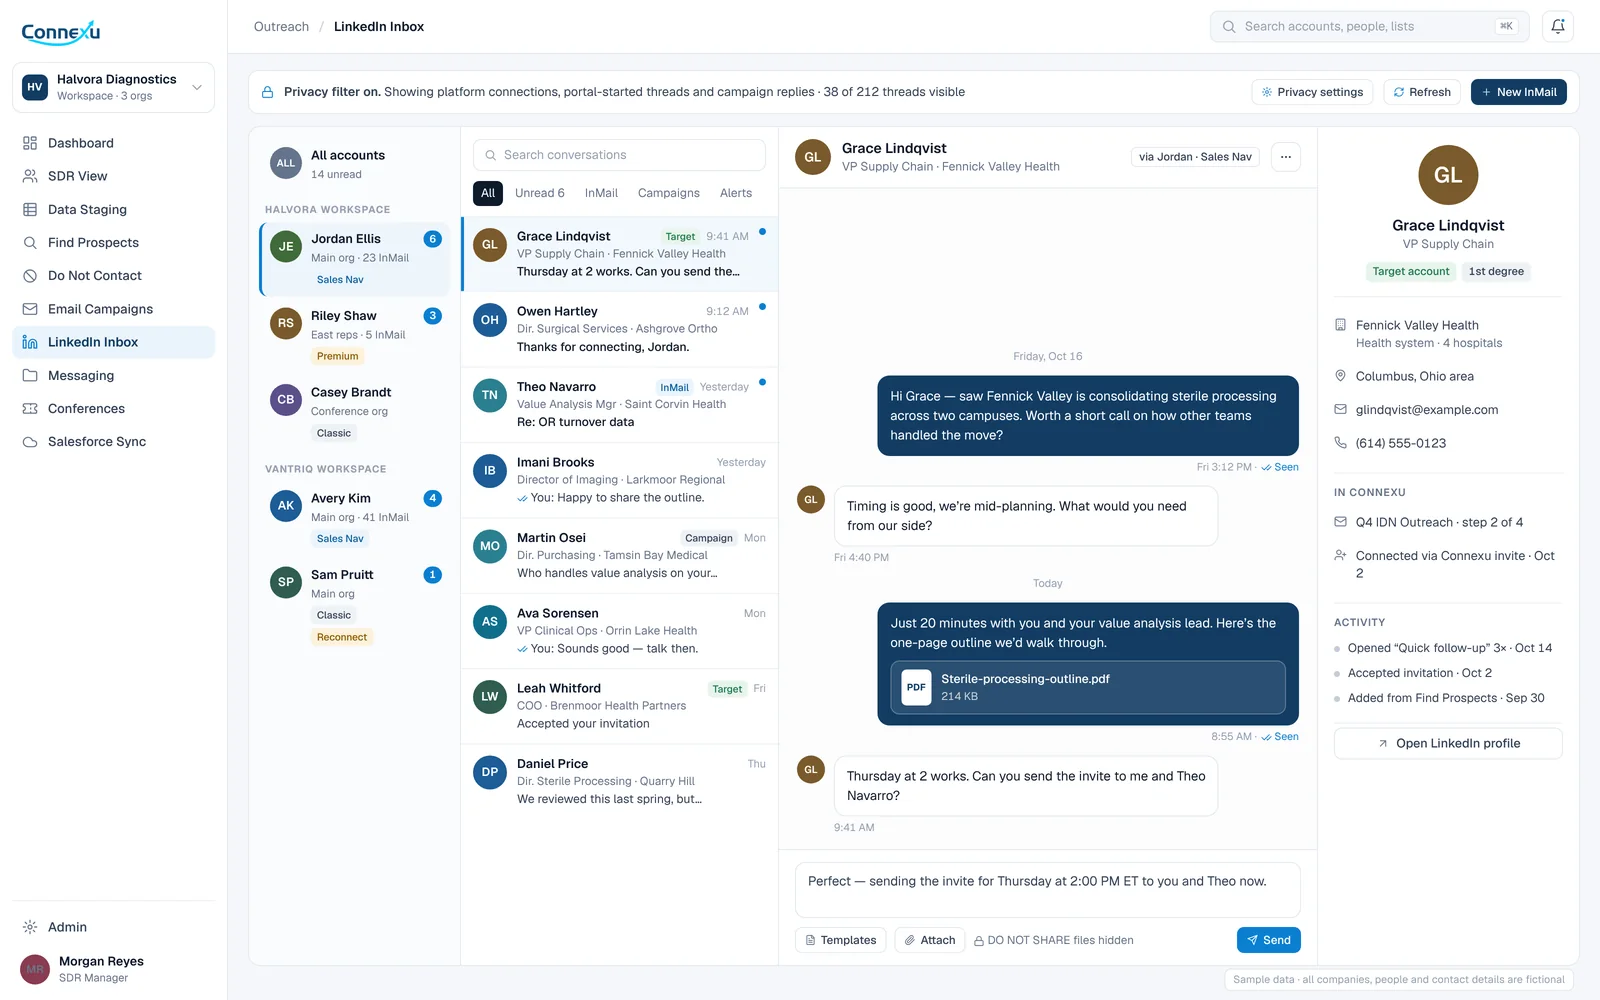Click the Data Staging table icon
This screenshot has width=1600, height=1000.
click(30, 210)
